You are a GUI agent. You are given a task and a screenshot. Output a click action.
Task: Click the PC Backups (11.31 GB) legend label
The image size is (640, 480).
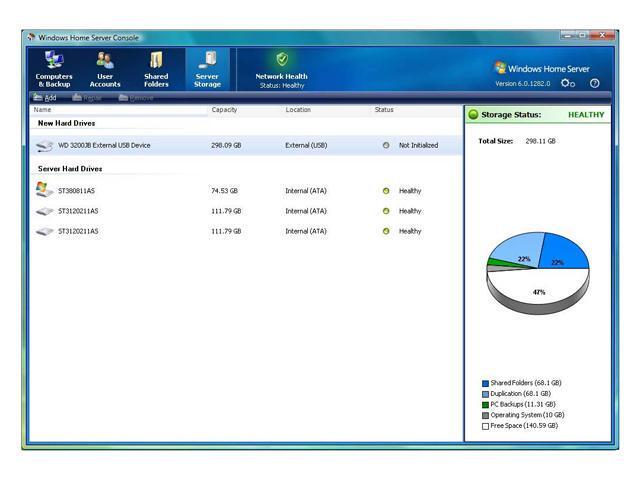(x=523, y=404)
